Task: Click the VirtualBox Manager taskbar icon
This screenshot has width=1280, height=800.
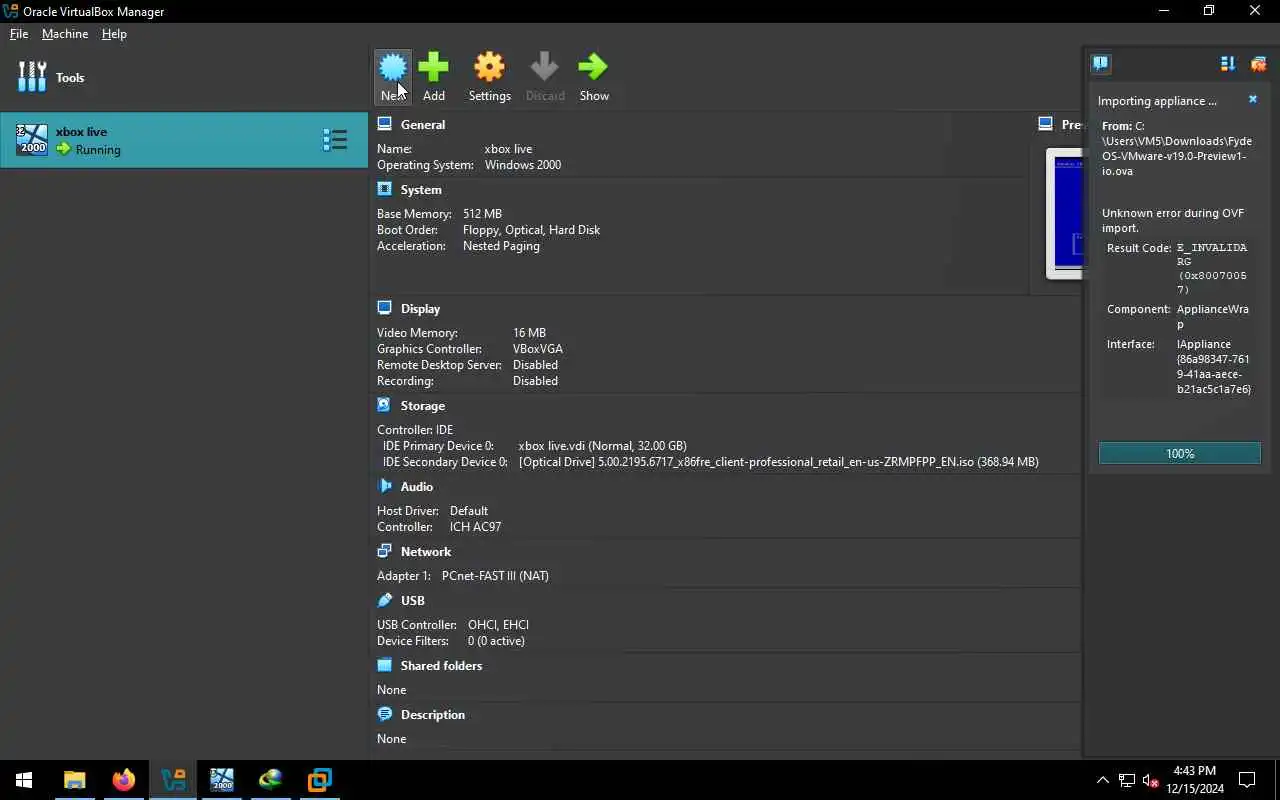Action: coord(173,780)
